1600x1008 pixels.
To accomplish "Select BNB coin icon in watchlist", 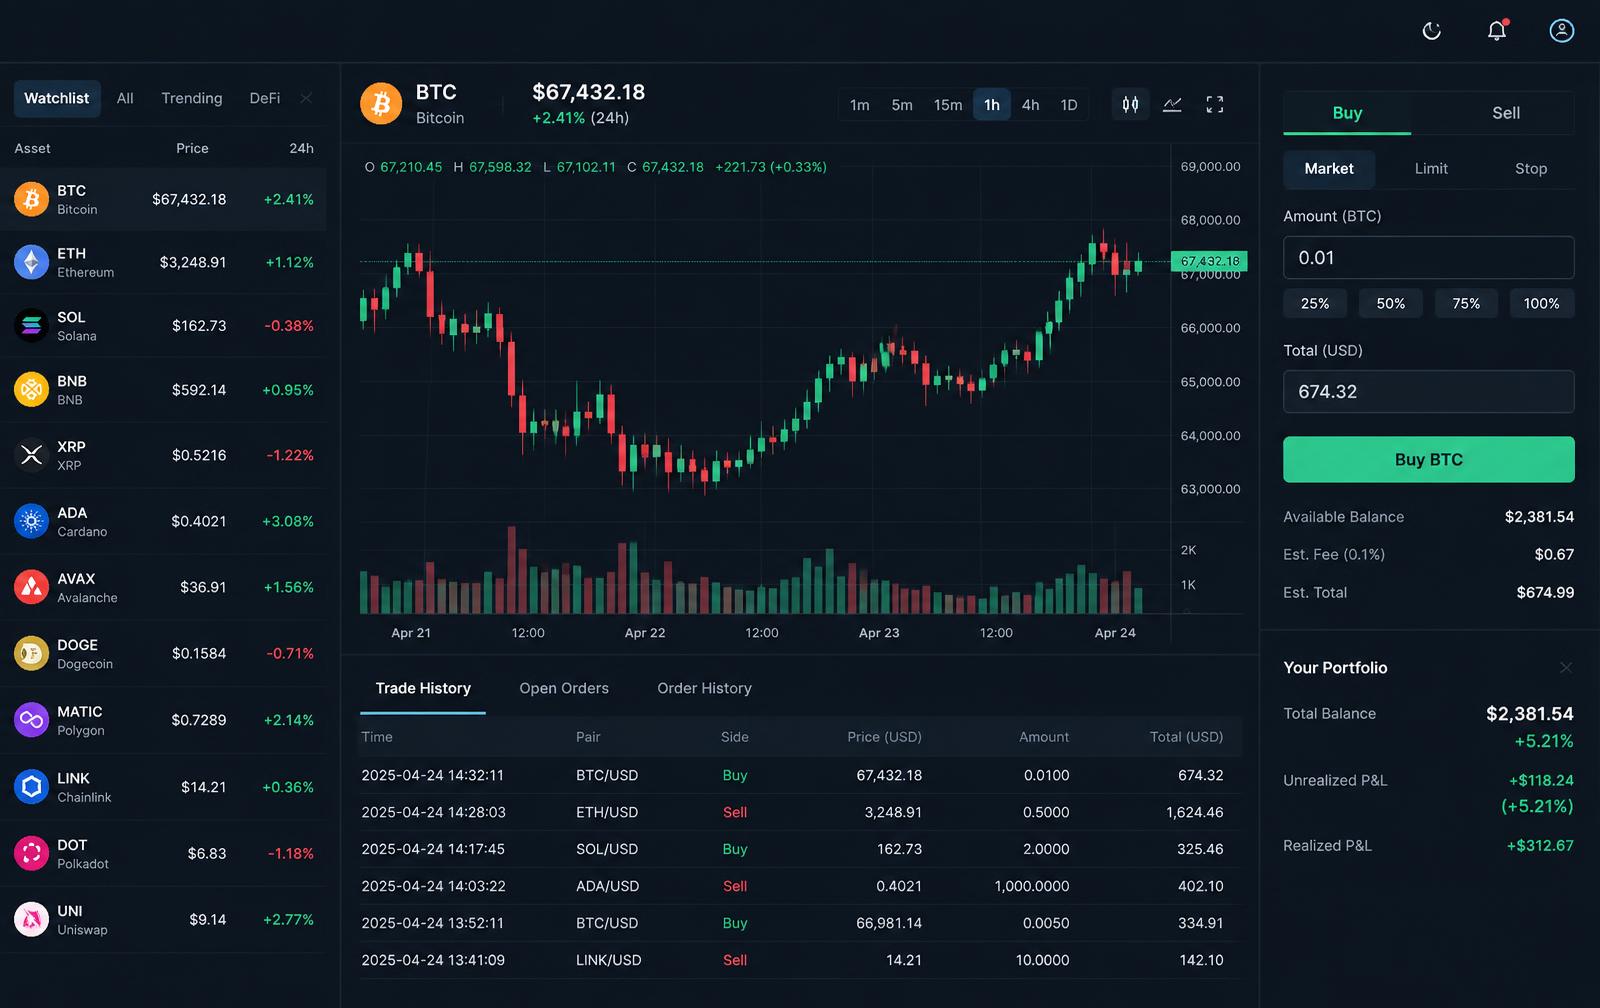I will coord(31,390).
